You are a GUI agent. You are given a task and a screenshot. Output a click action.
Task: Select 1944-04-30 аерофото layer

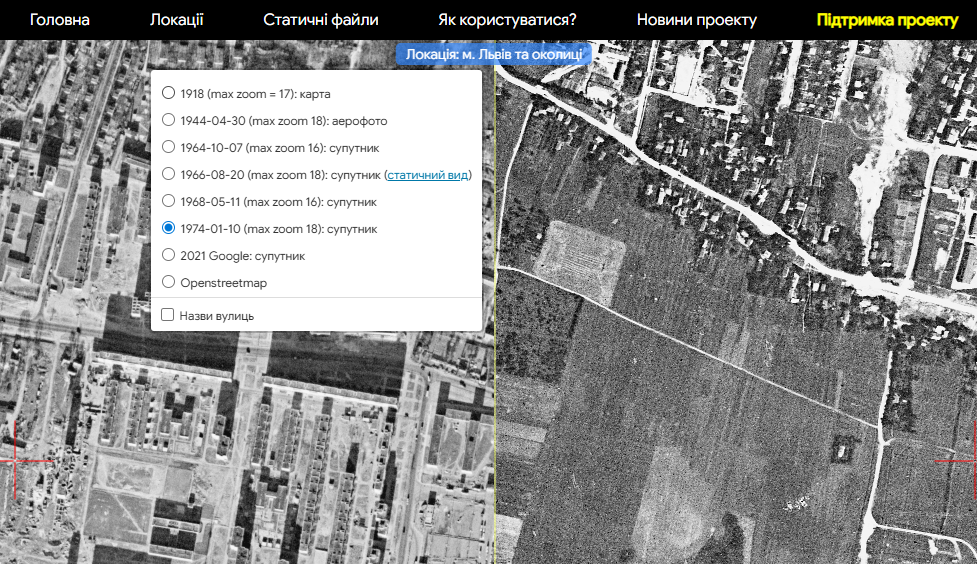[x=168, y=120]
